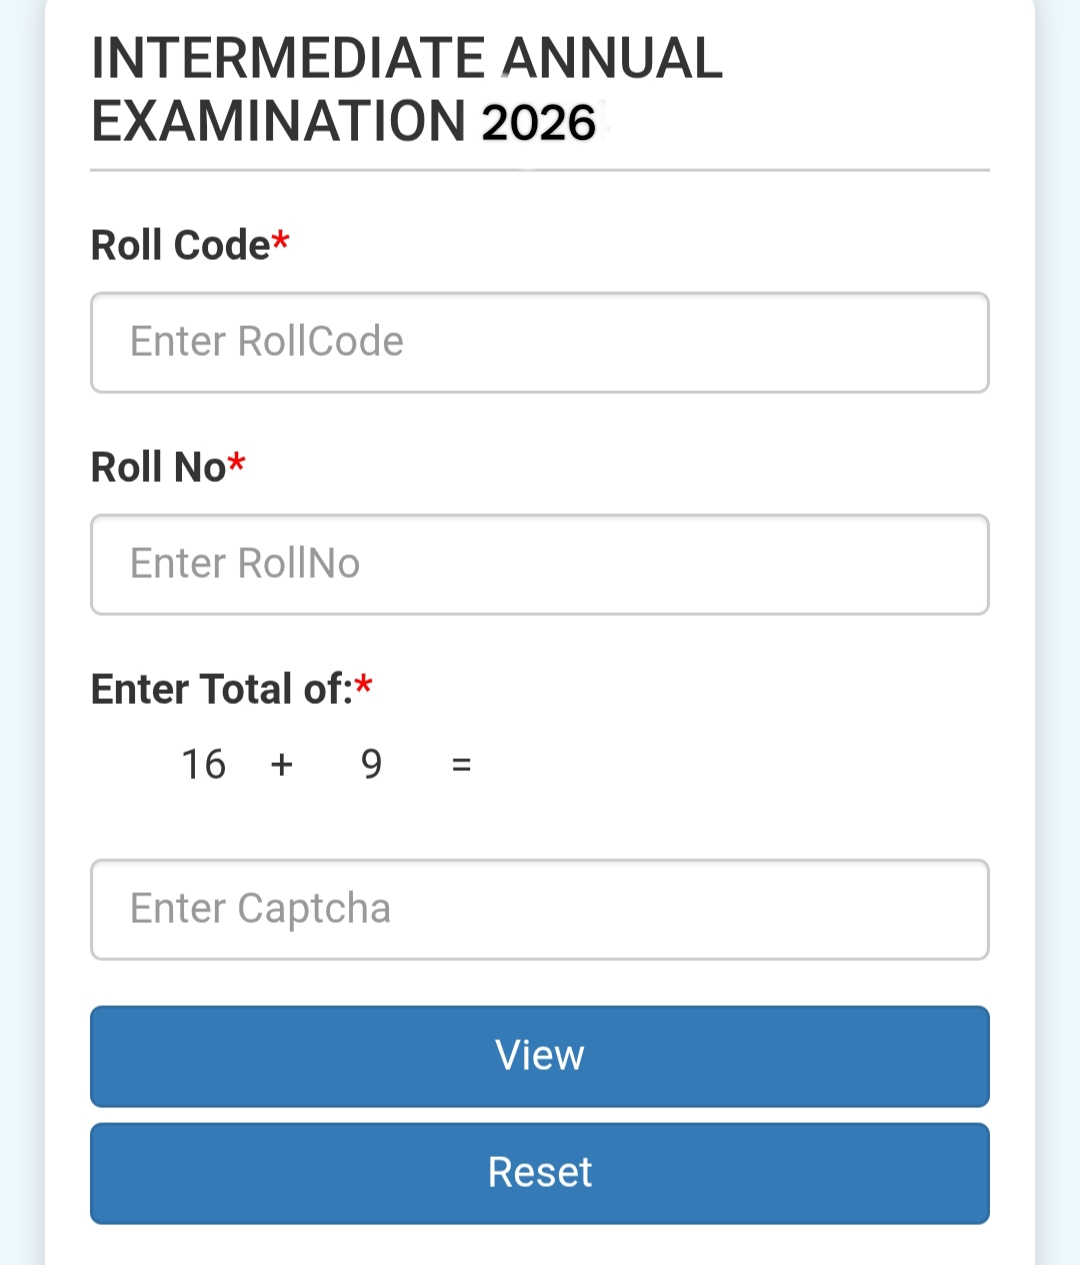1080x1265 pixels.
Task: Click the Roll Code label text
Action: tap(180, 245)
